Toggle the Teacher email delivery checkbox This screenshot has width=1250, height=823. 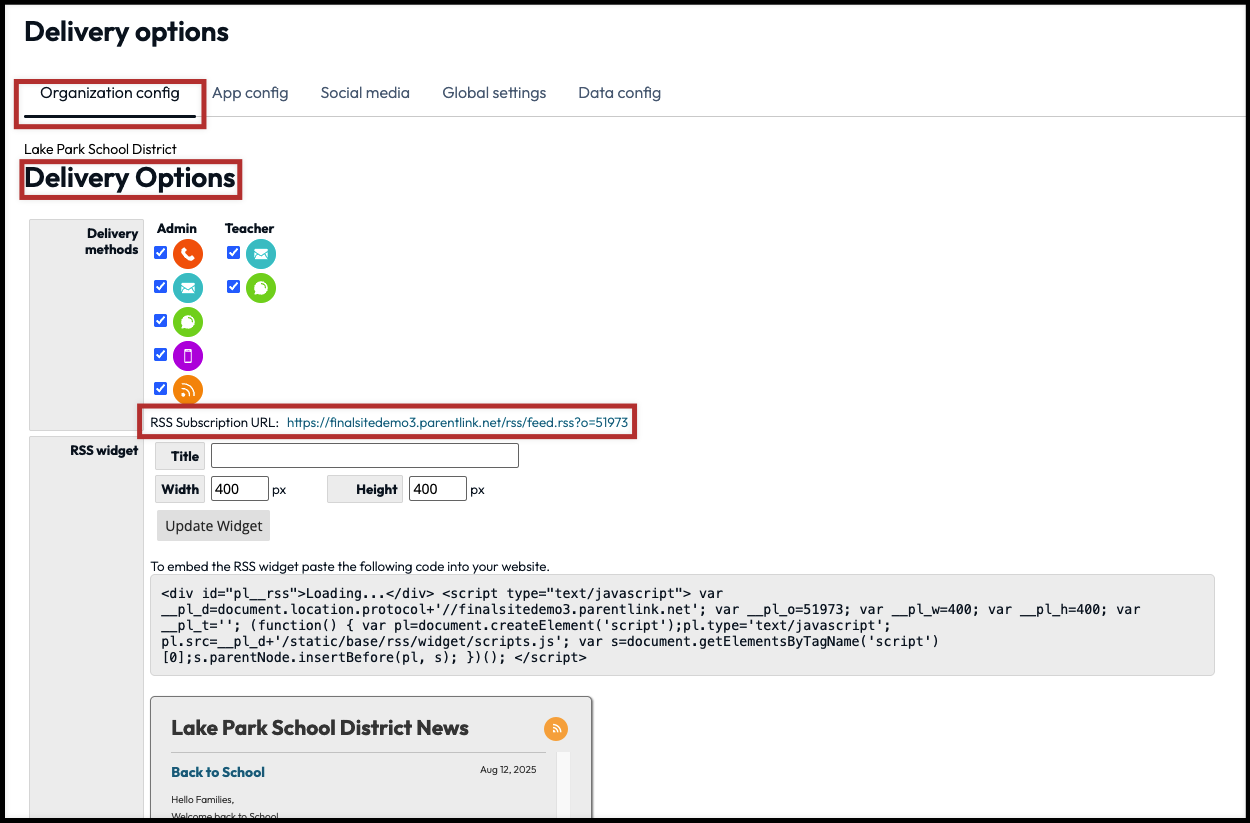click(233, 253)
